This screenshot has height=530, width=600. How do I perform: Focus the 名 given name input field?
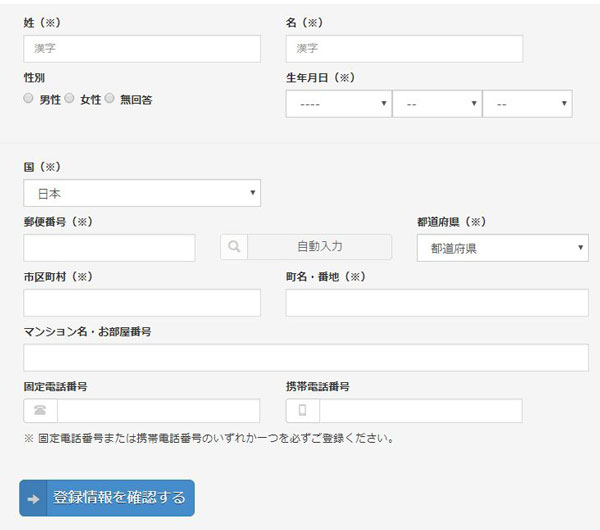click(x=404, y=49)
